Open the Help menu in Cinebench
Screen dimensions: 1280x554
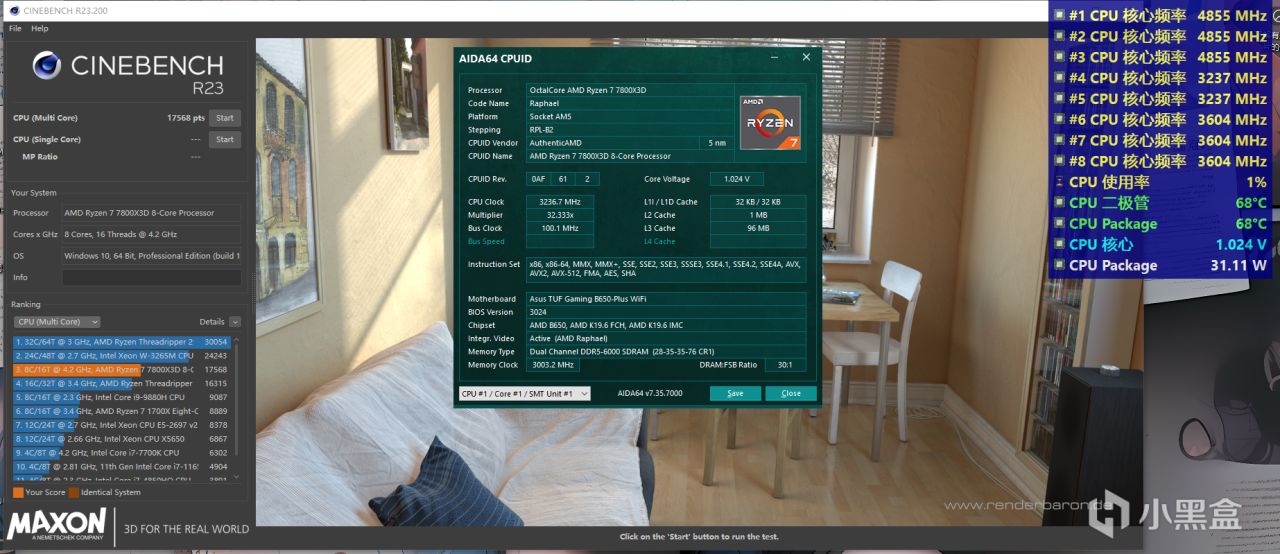pyautogui.click(x=39, y=29)
